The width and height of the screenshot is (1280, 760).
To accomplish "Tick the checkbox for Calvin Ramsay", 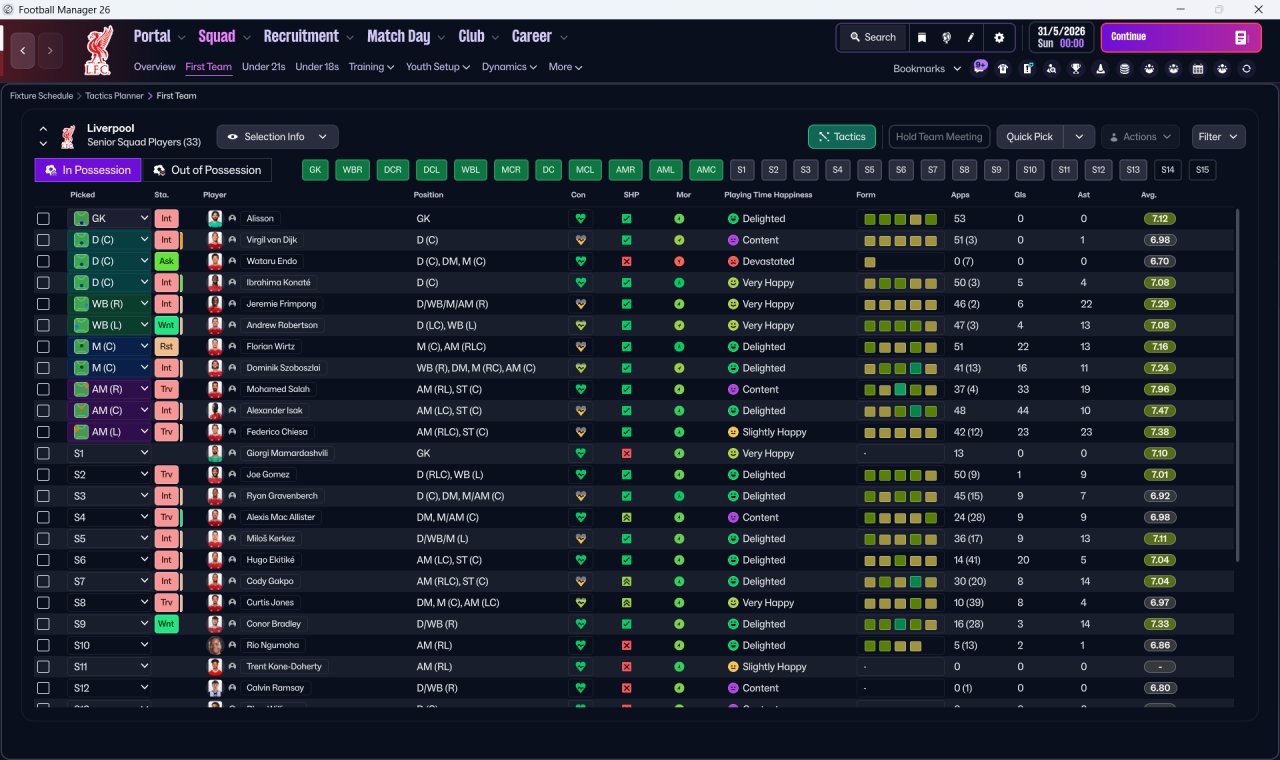I will [x=43, y=688].
